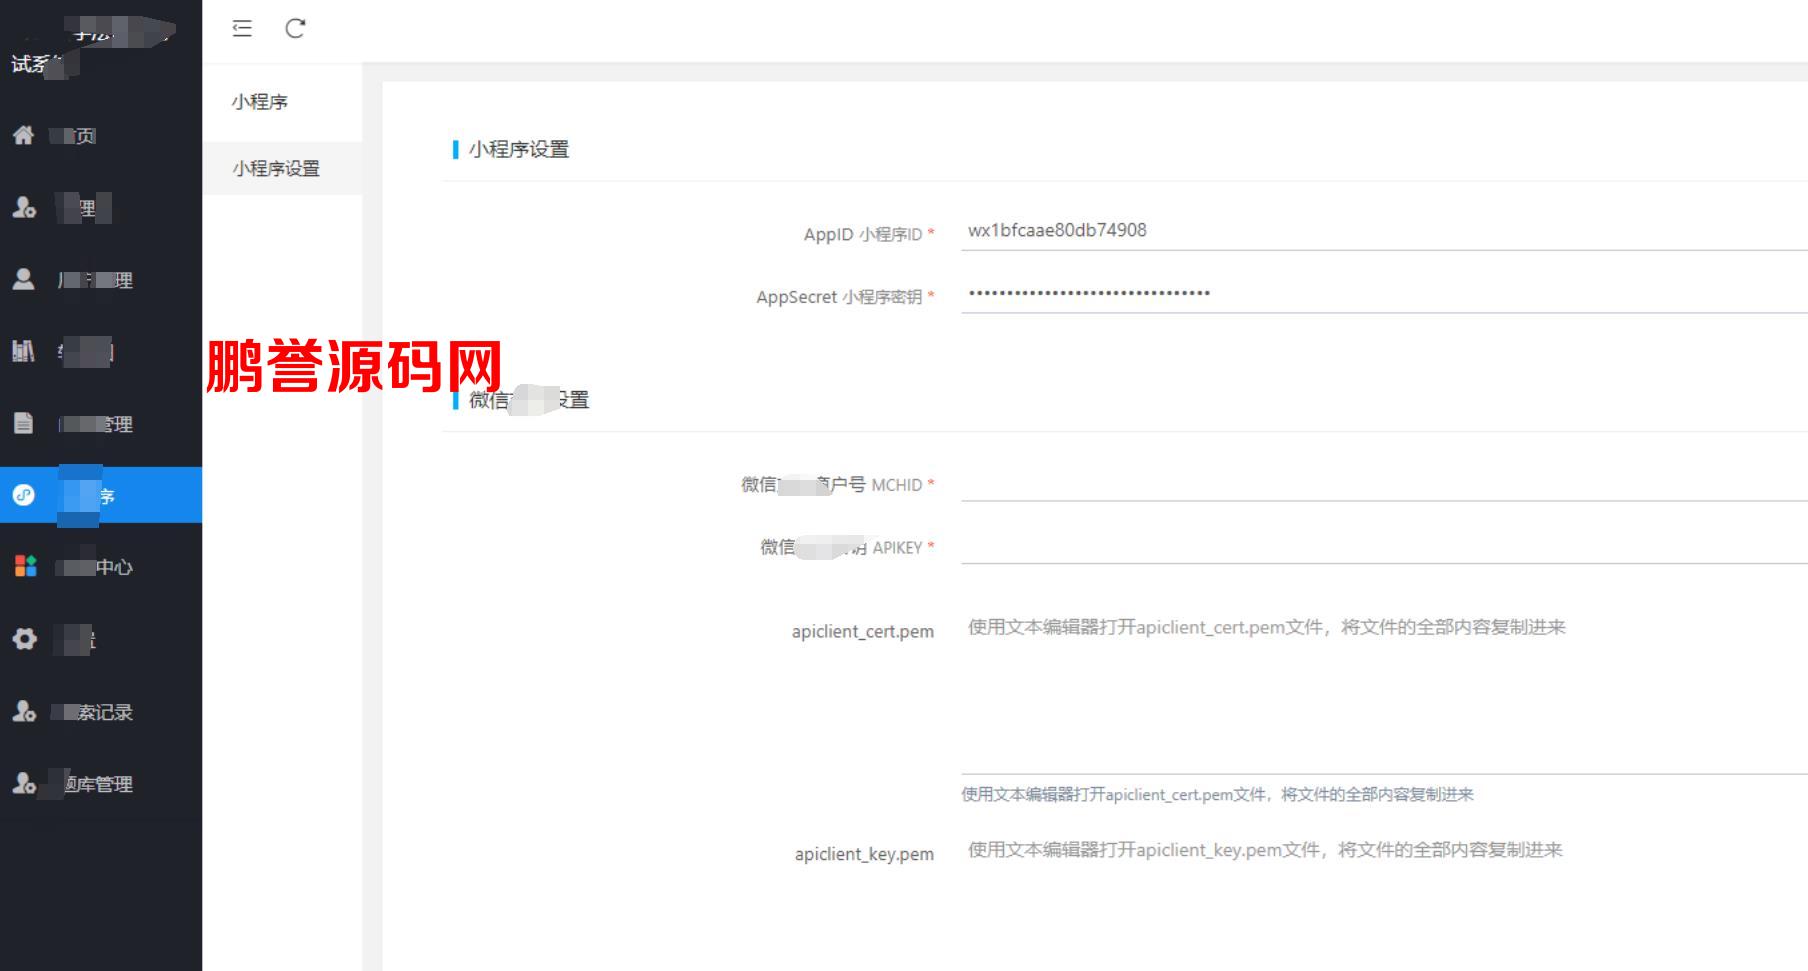The width and height of the screenshot is (1808, 971).
Task: Focus the AppSecret password field
Action: pyautogui.click(x=1384, y=294)
